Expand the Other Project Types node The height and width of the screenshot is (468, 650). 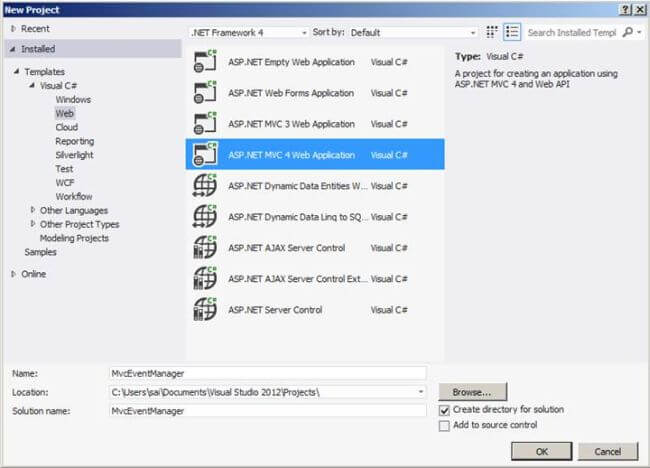click(x=32, y=224)
